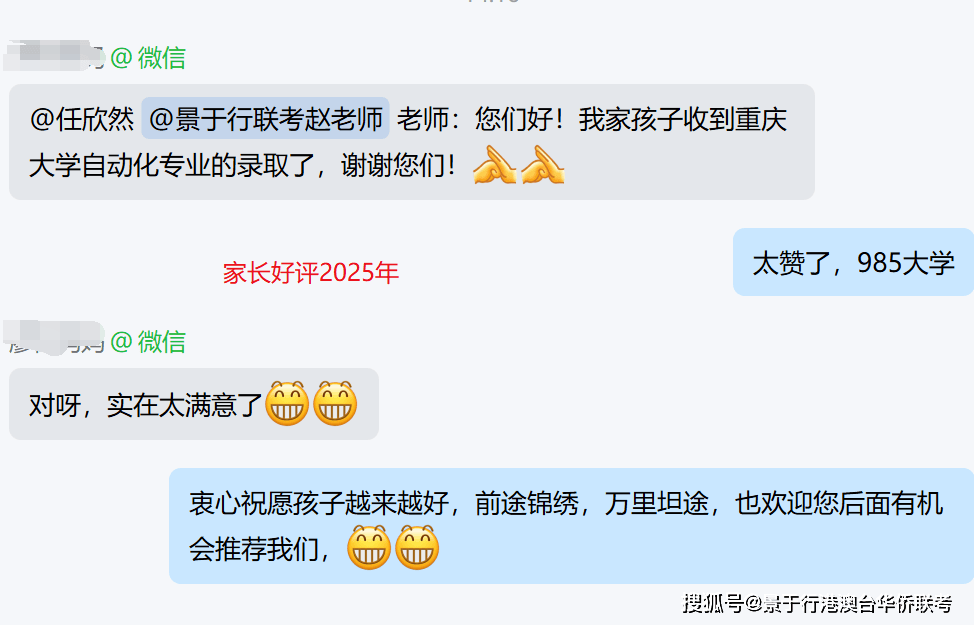Viewport: 974px width, 625px height.
Task: Click the 前途锦绣，万里坦途 text
Action: (591, 503)
